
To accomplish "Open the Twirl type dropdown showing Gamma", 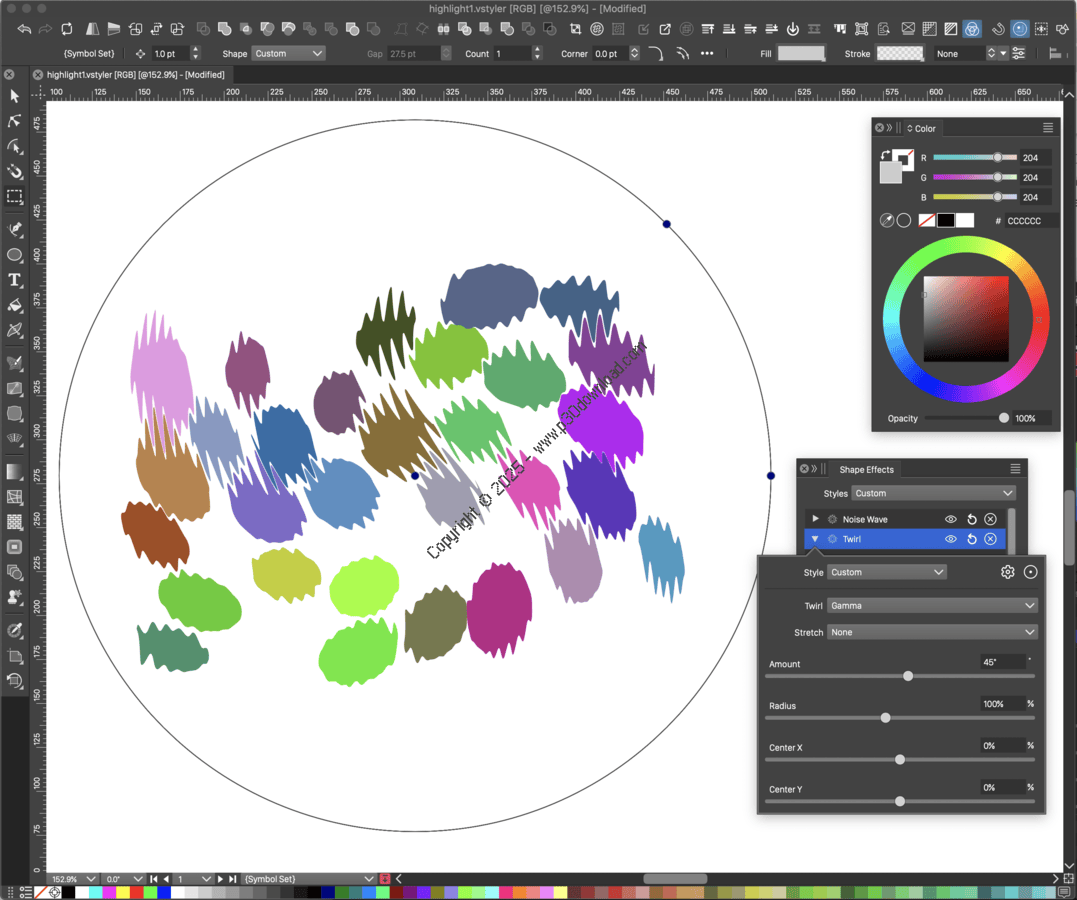I will pyautogui.click(x=931, y=605).
